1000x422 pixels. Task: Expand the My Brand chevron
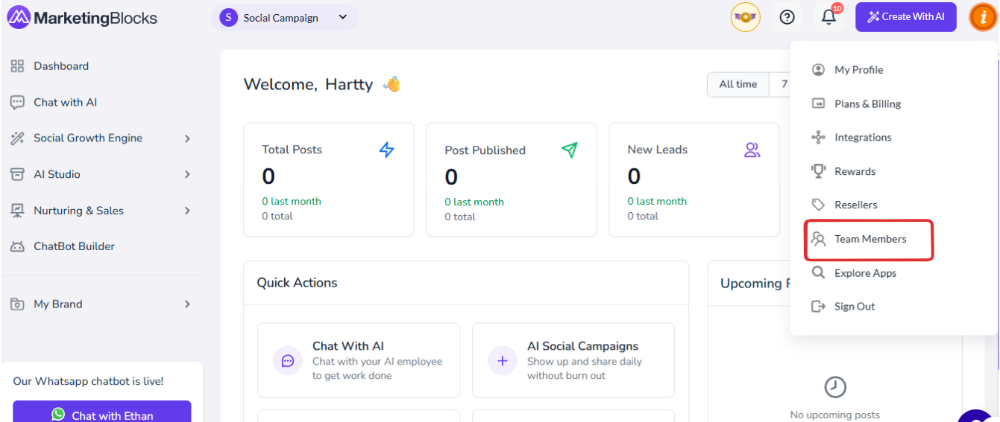[x=187, y=304]
